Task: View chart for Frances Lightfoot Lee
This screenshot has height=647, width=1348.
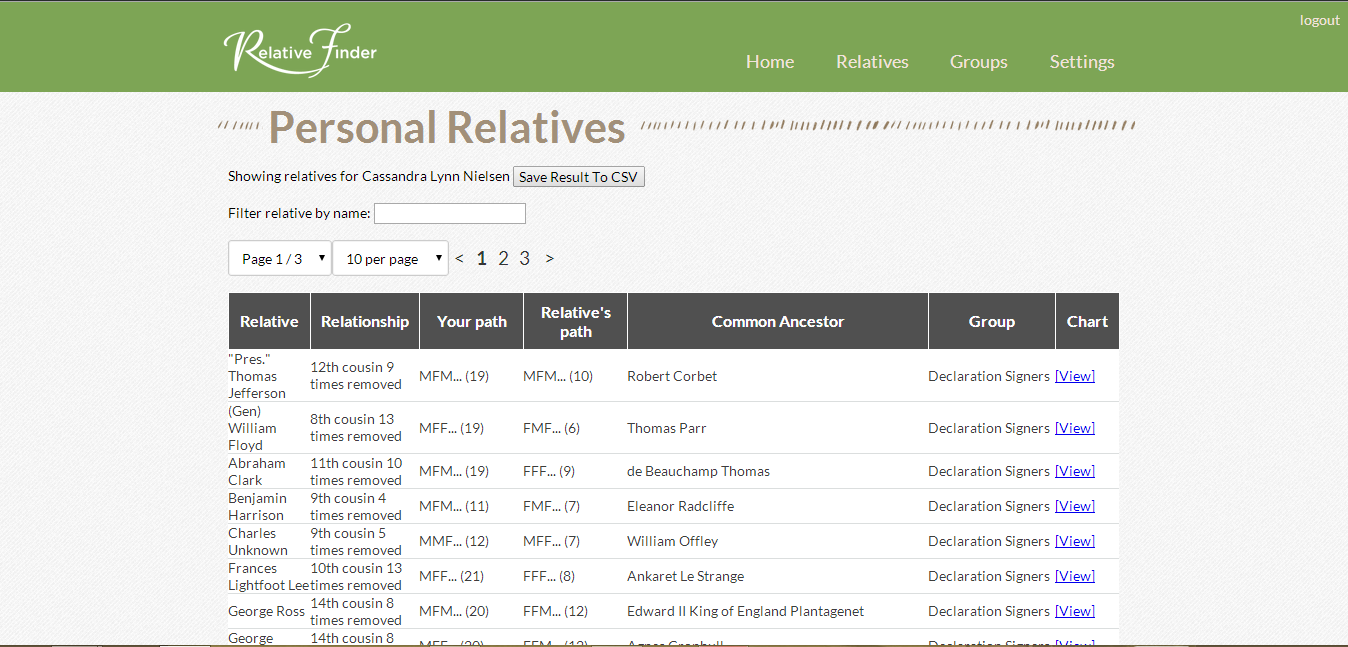Action: click(x=1074, y=575)
